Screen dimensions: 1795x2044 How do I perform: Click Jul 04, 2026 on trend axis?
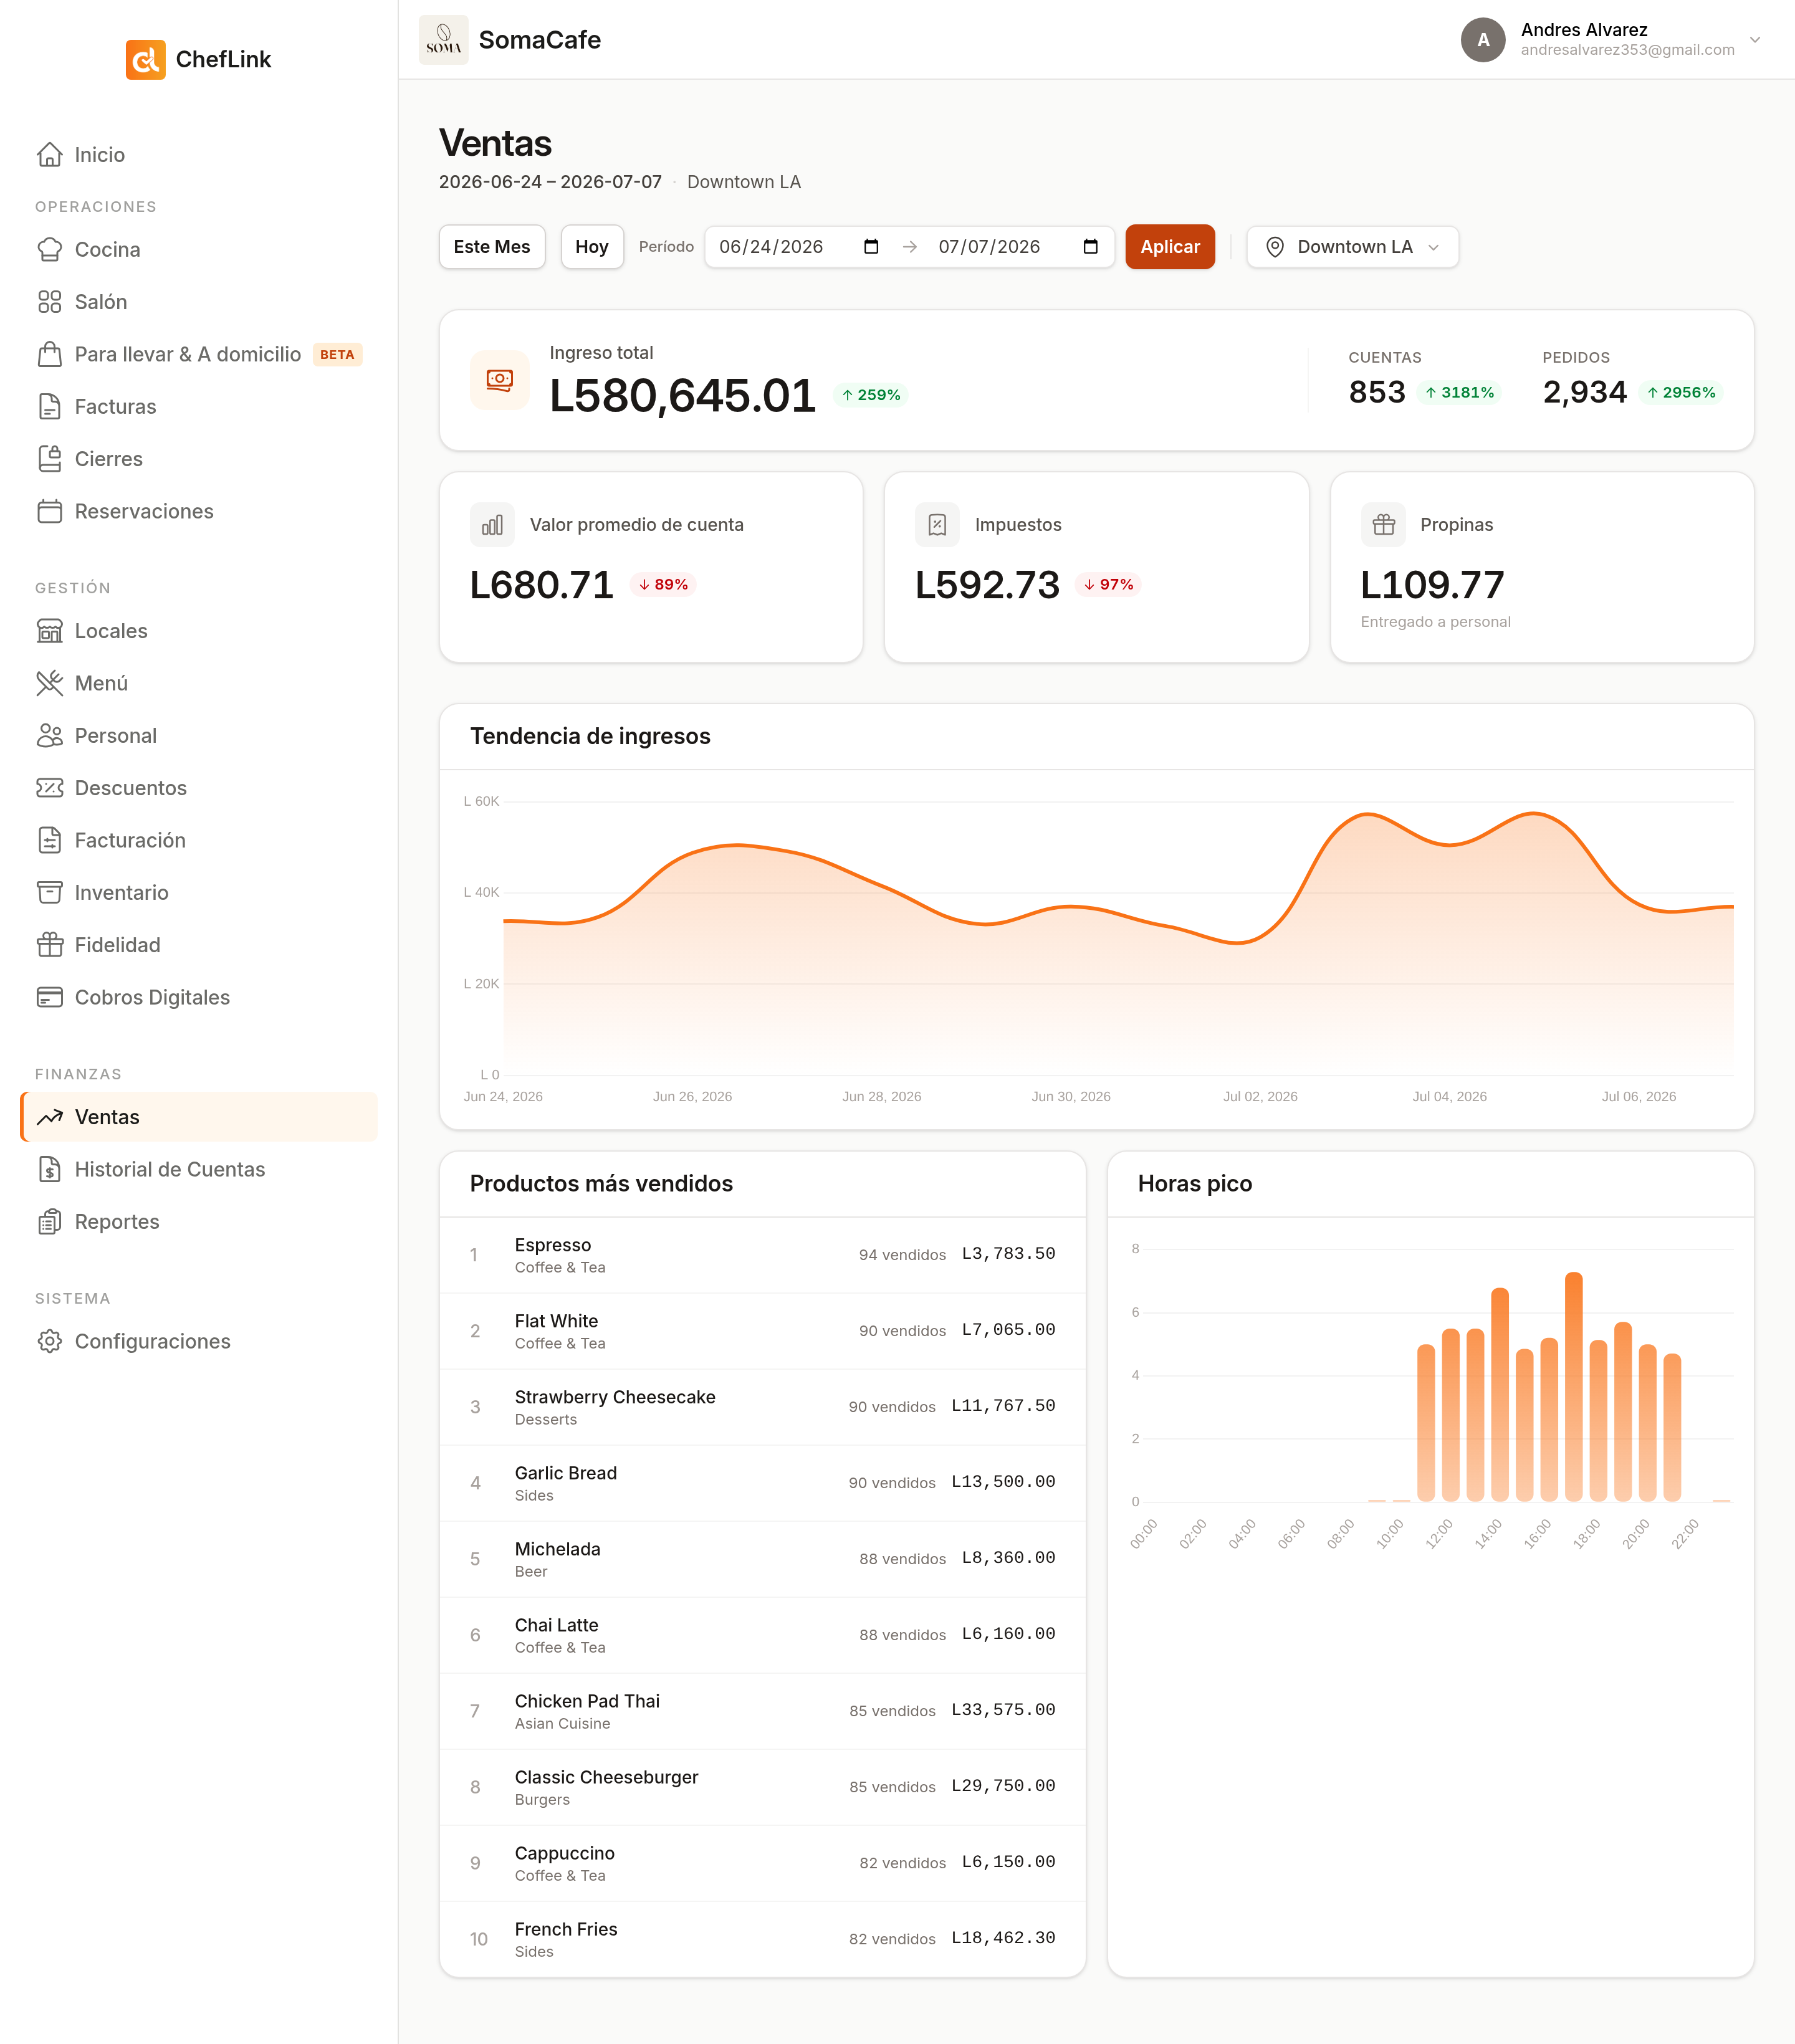1449,1096
